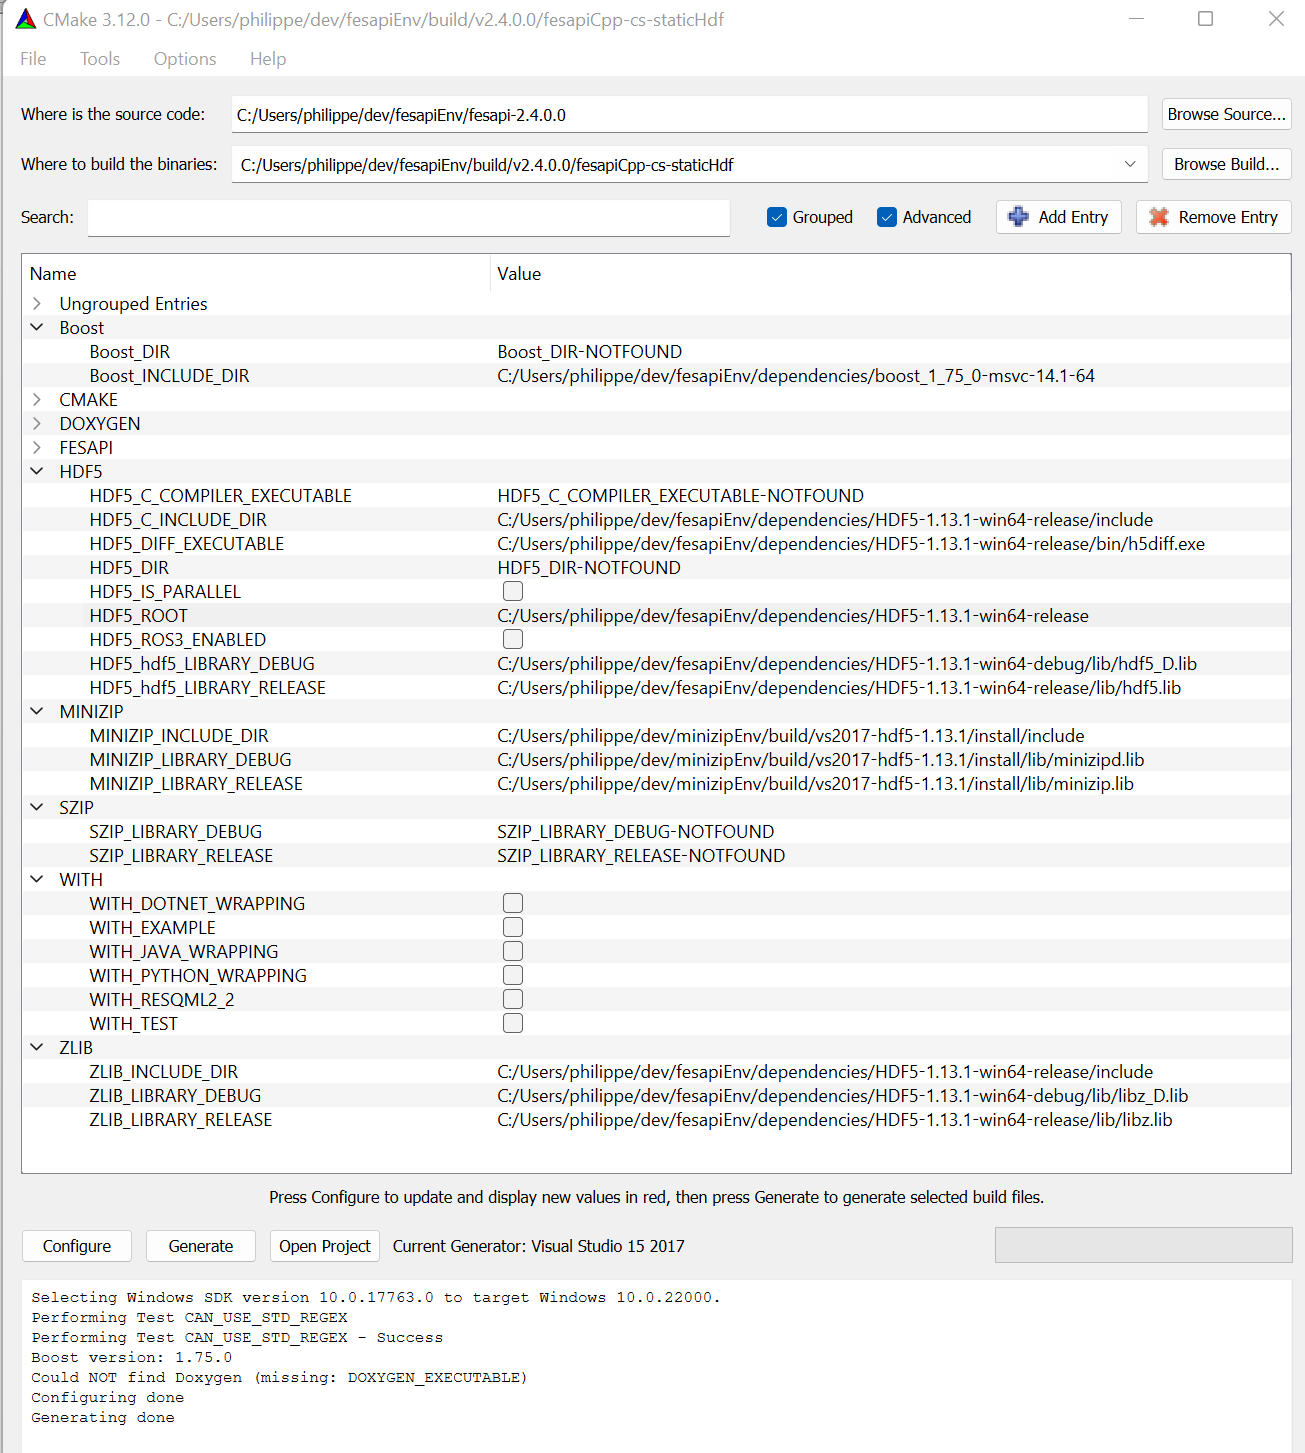Enable WITH_JAVA_WRAPPING checkbox
The width and height of the screenshot is (1305, 1453).
pos(513,951)
